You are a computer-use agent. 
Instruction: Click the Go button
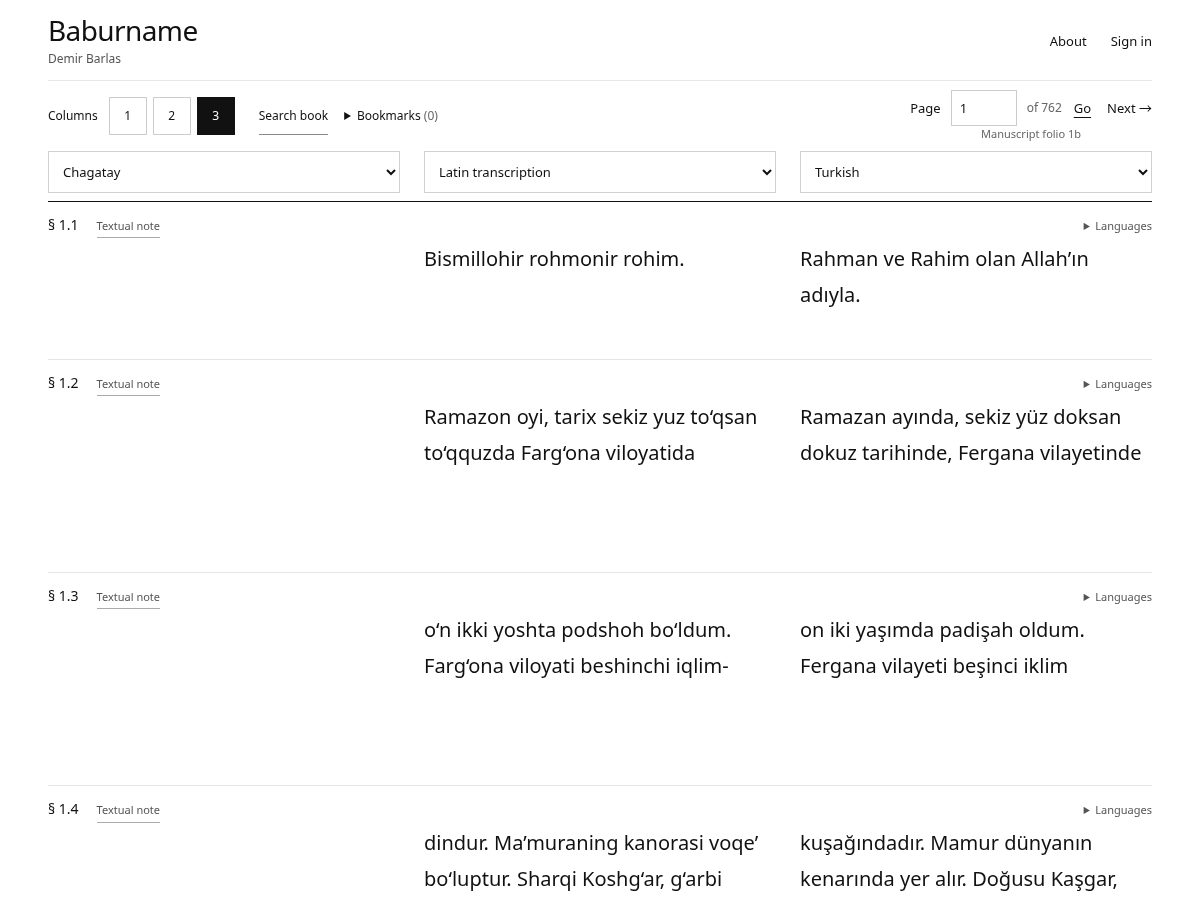1082,108
